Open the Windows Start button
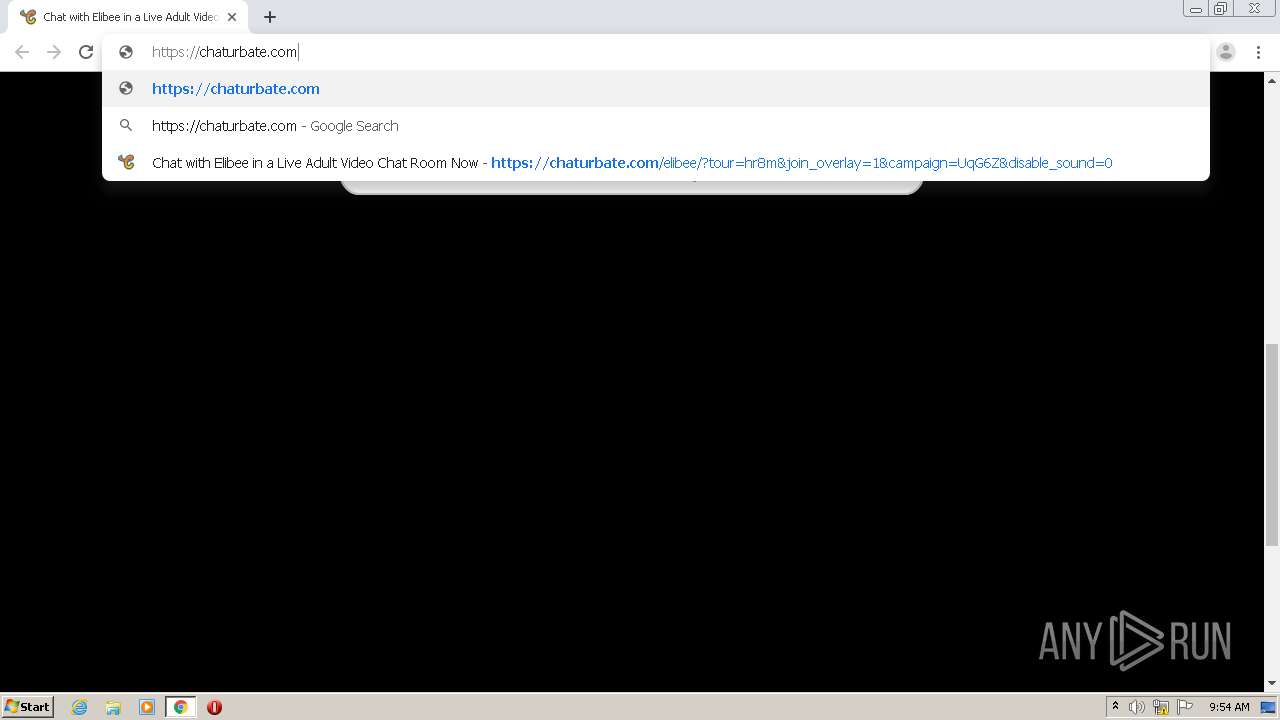Screen dimensions: 1280x720 28,706
